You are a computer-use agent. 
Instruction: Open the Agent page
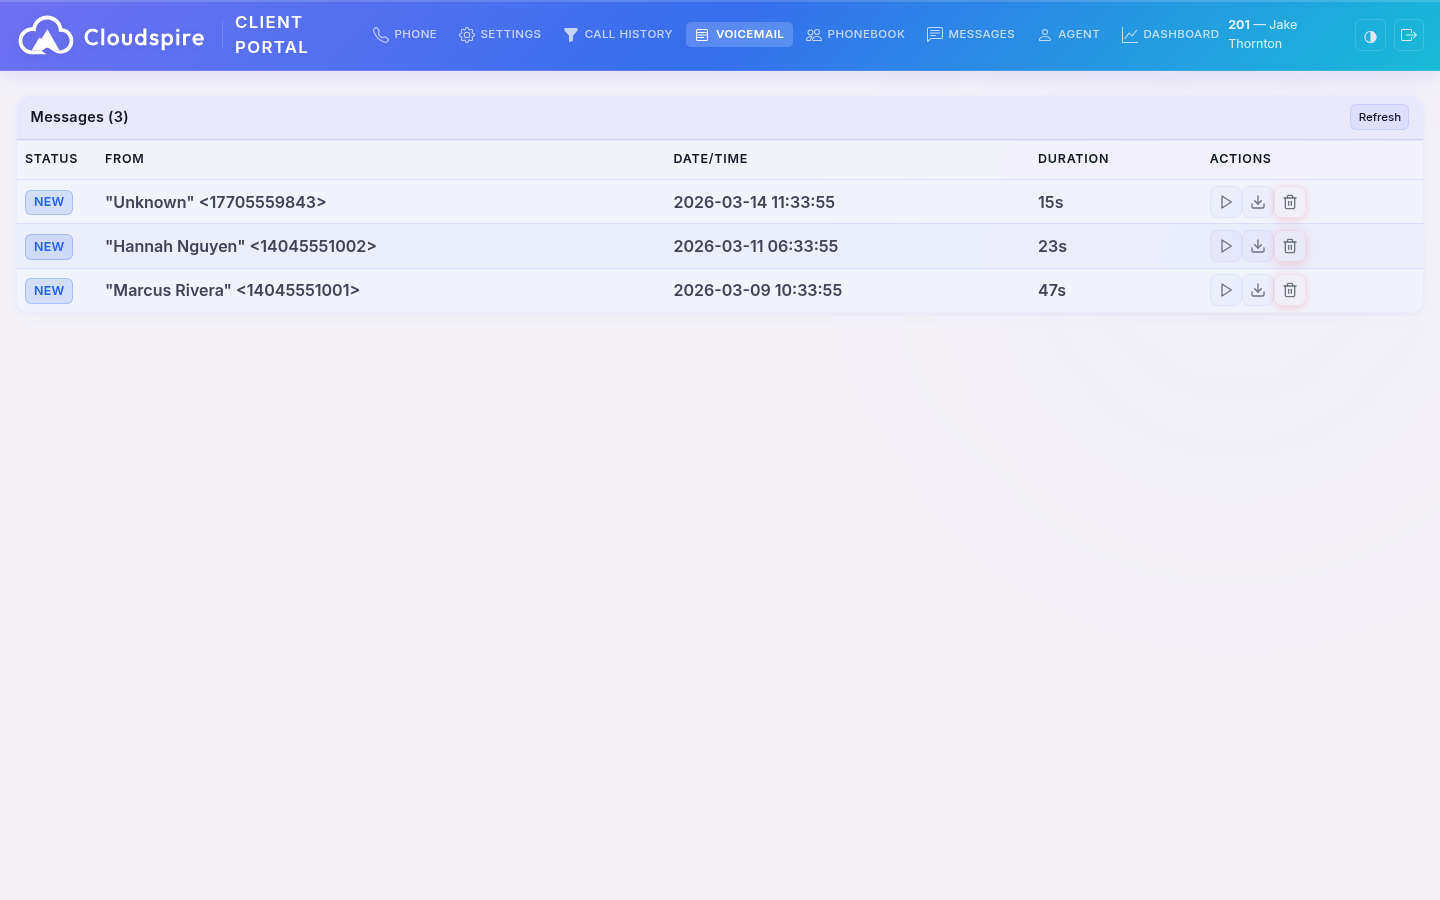1069,34
